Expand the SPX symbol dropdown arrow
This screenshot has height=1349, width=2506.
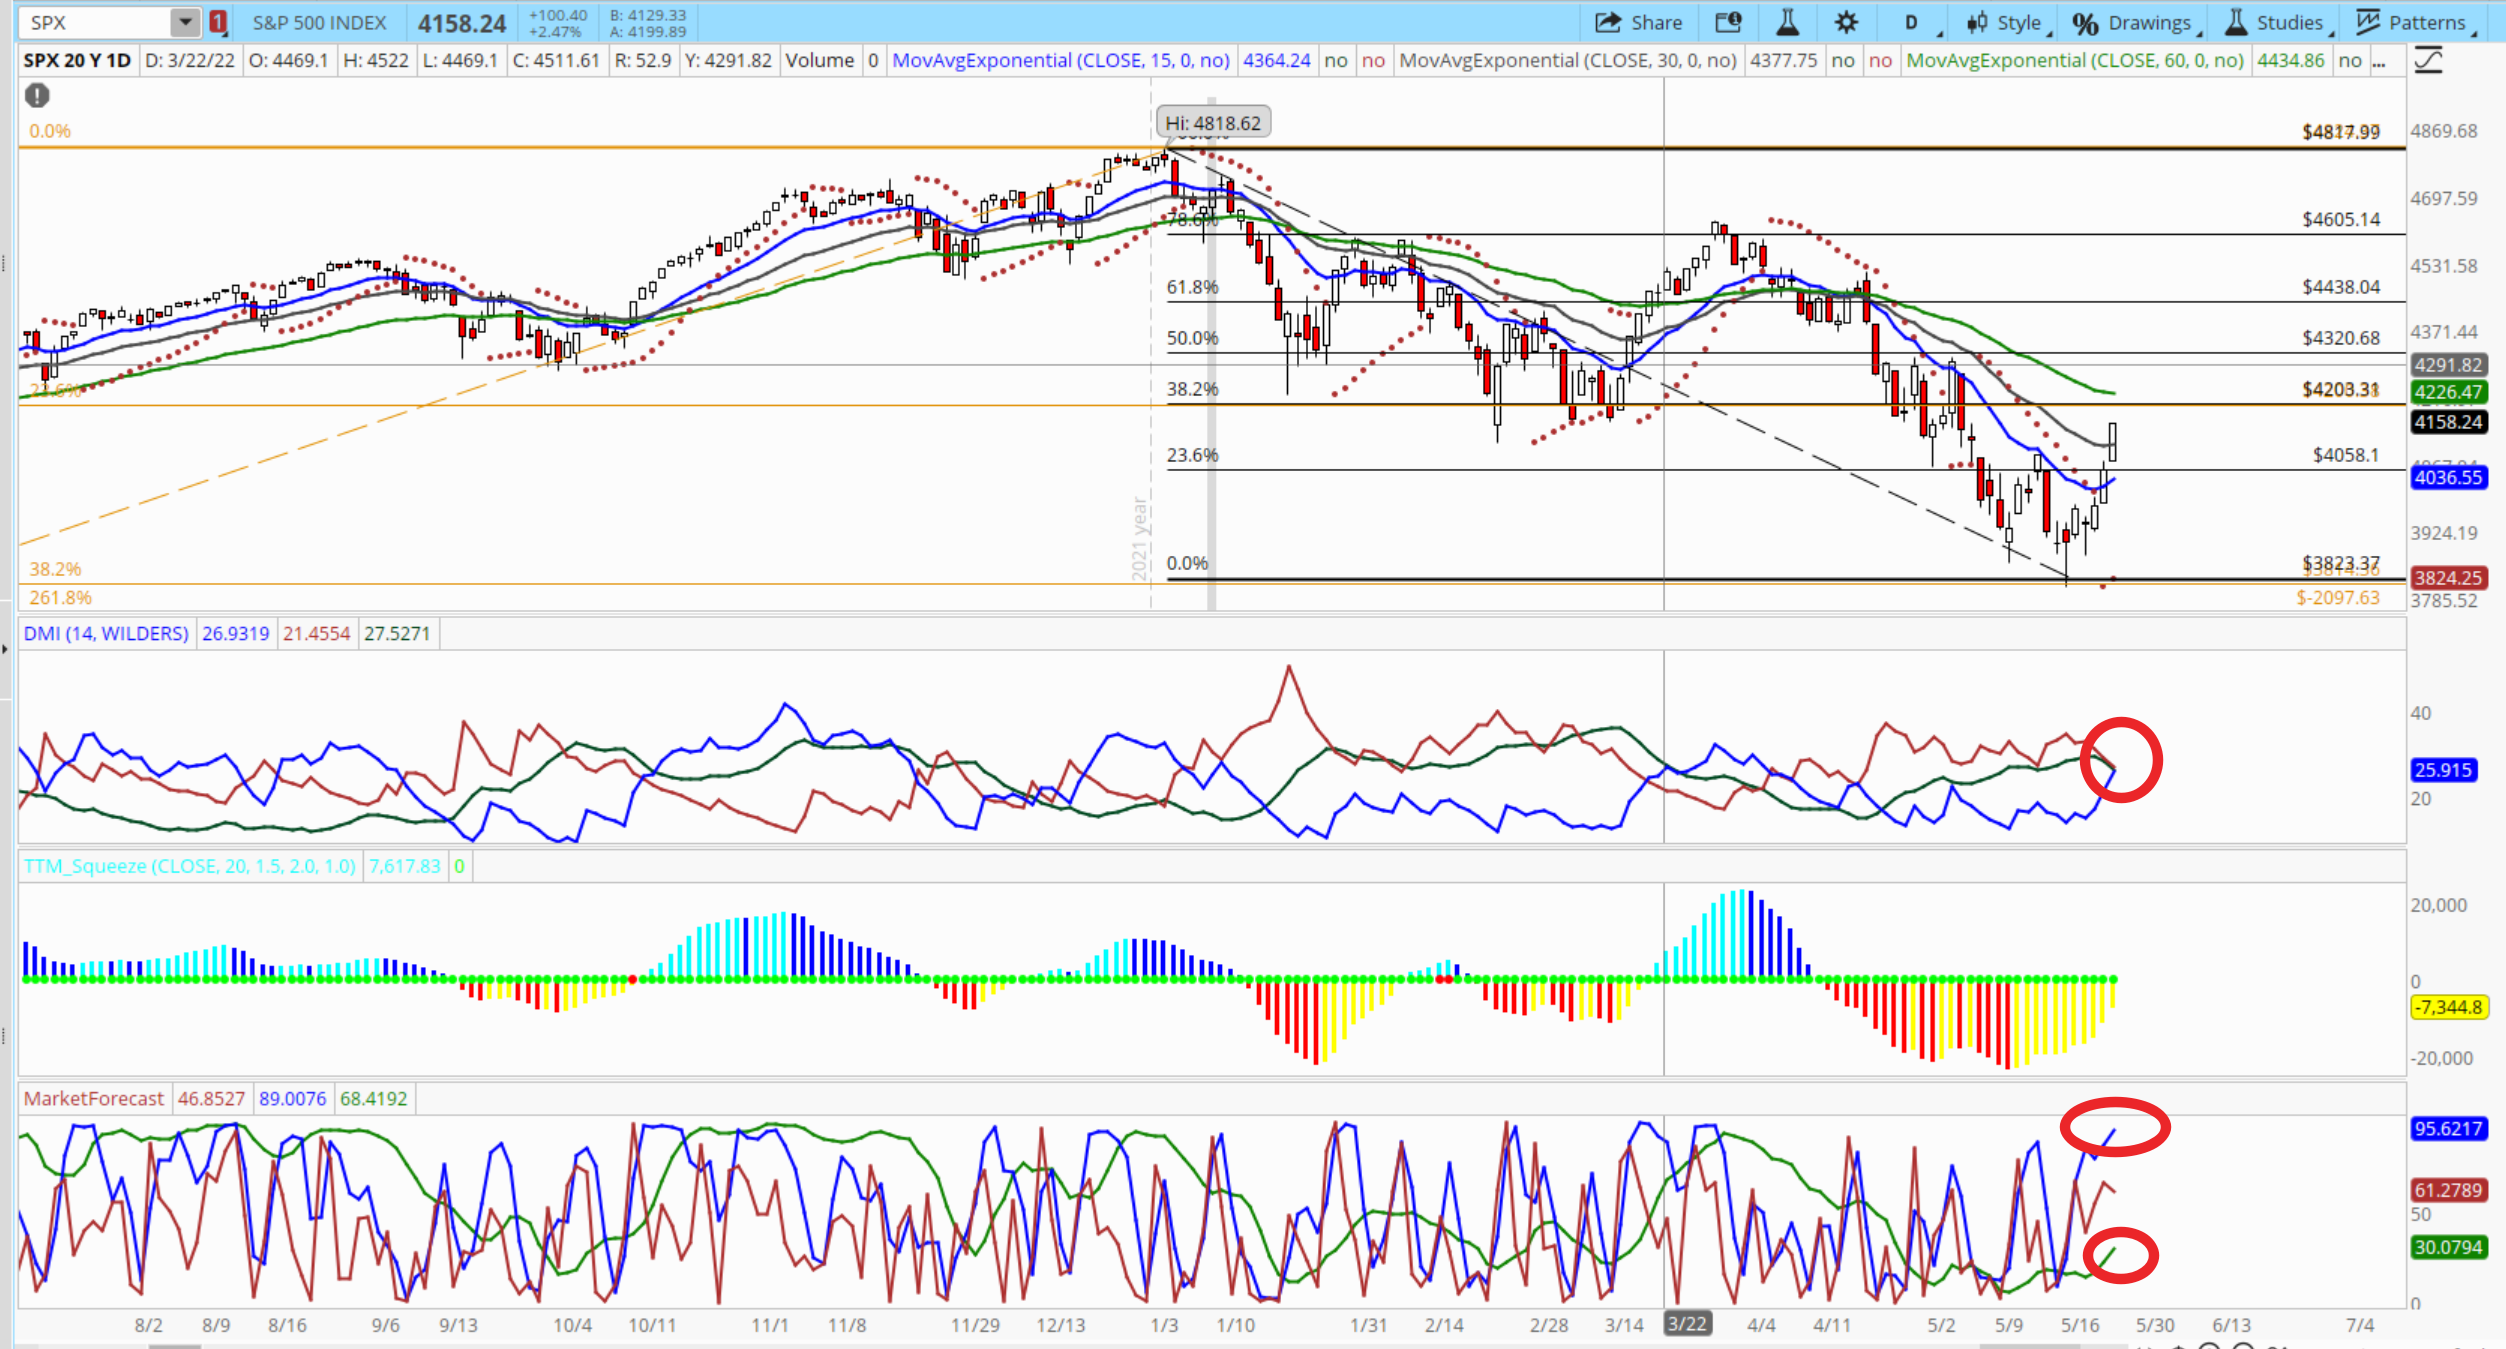click(x=185, y=22)
